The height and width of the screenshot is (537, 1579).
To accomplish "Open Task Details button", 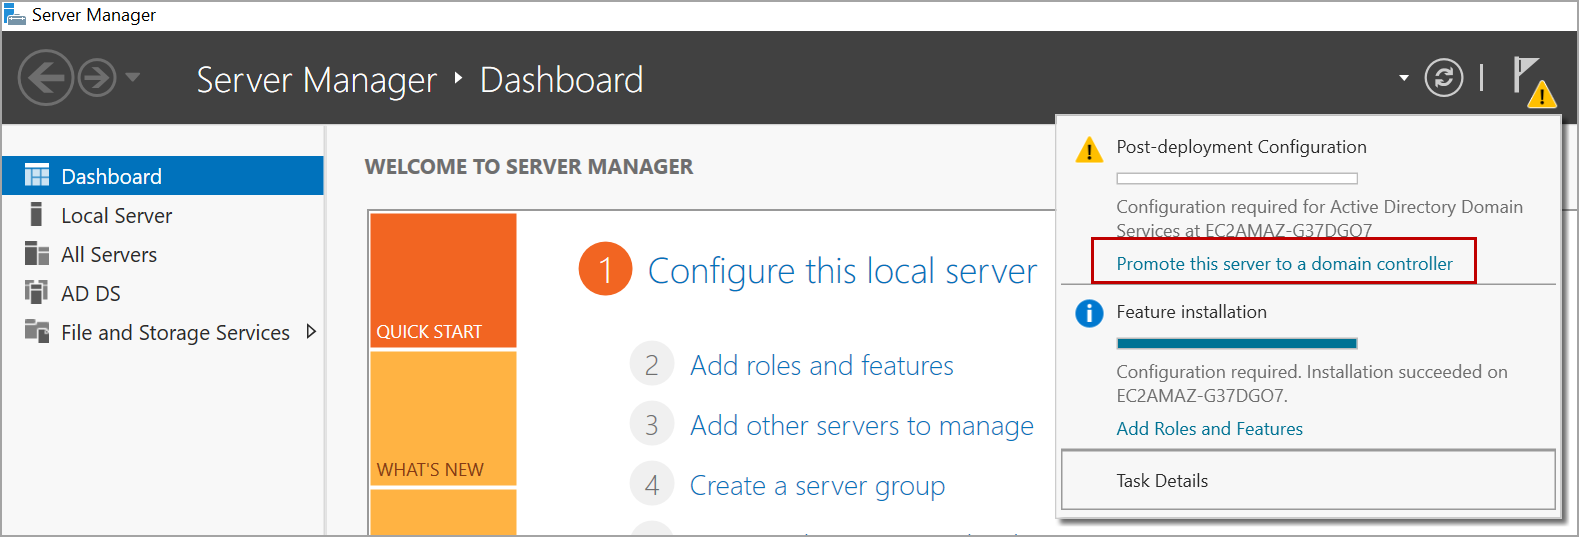I will coord(1162,481).
